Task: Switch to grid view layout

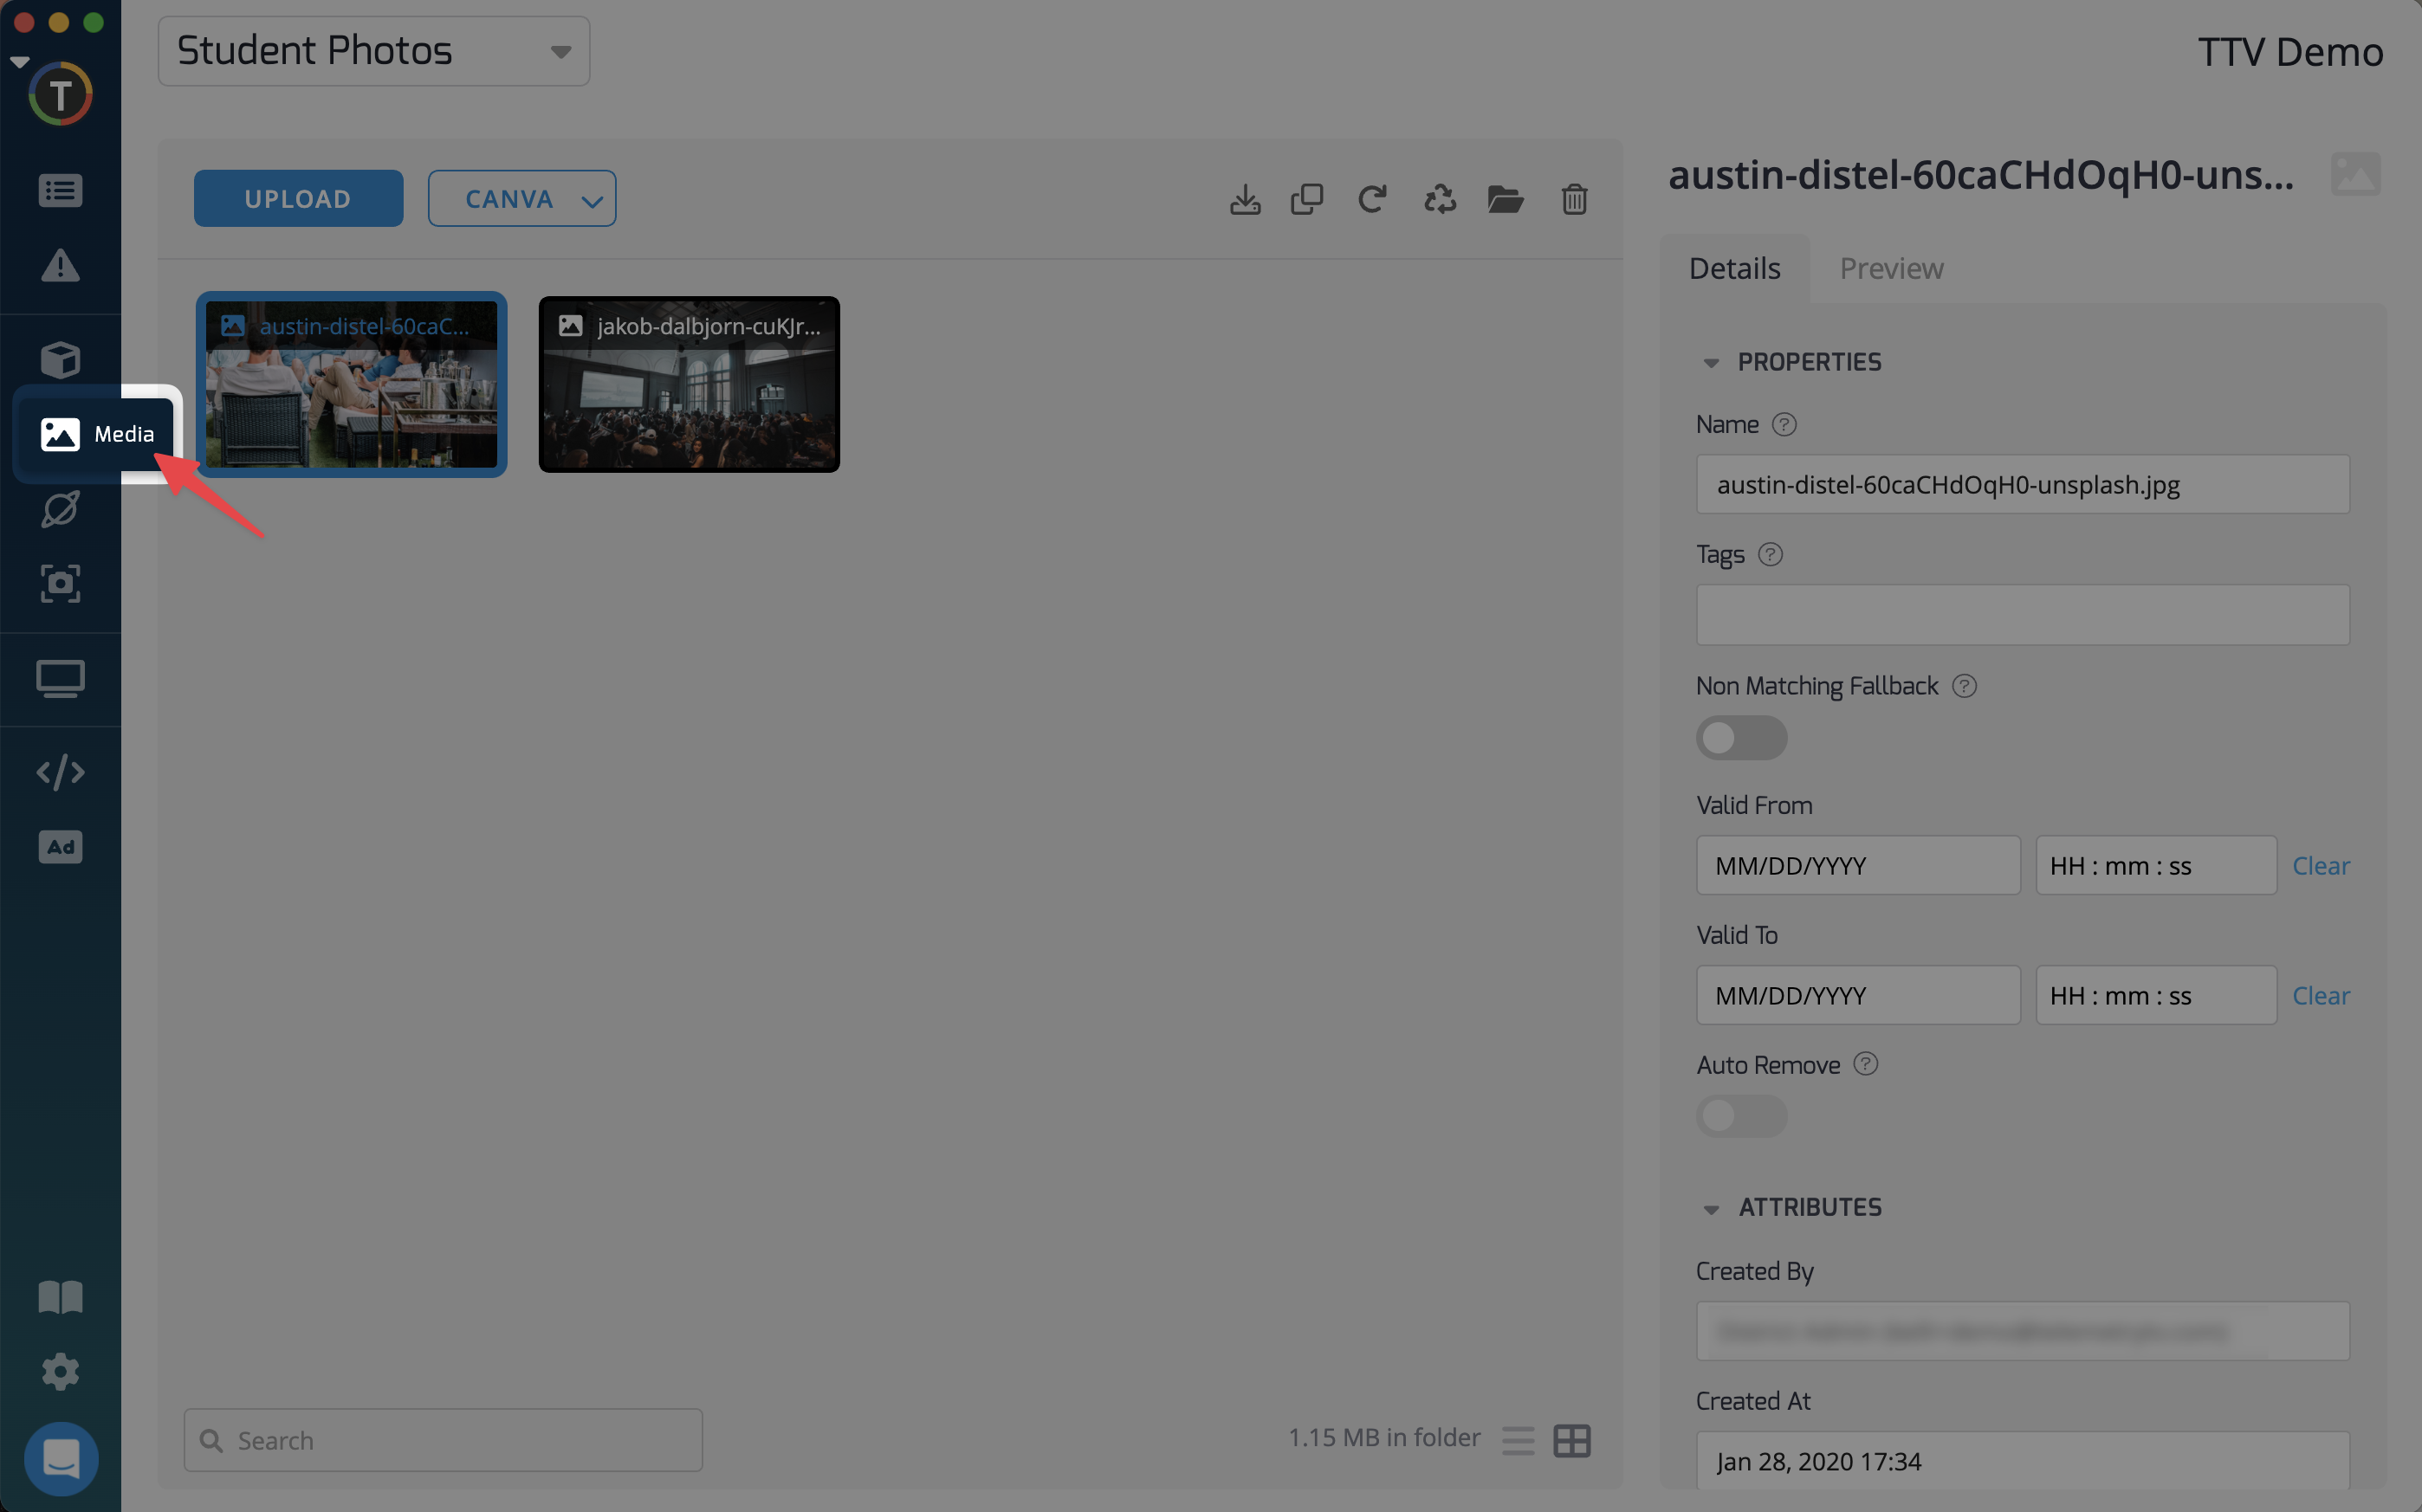Action: click(x=1572, y=1440)
